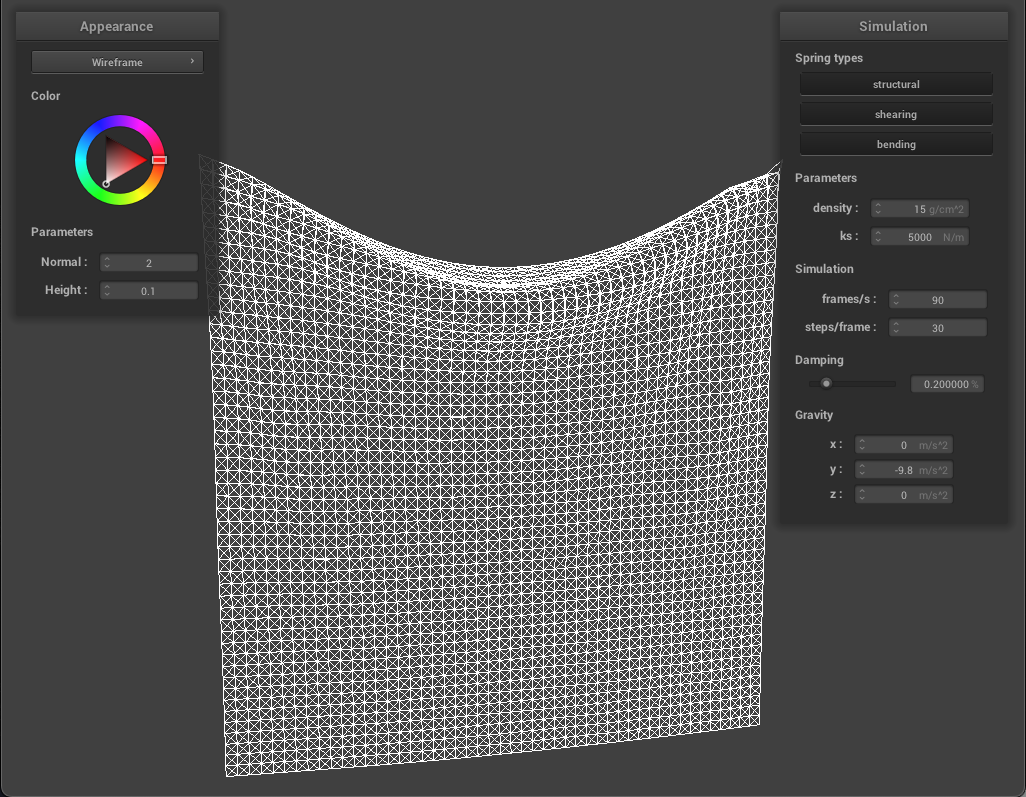
Task: Click the 'Color' section label
Action: (45, 96)
